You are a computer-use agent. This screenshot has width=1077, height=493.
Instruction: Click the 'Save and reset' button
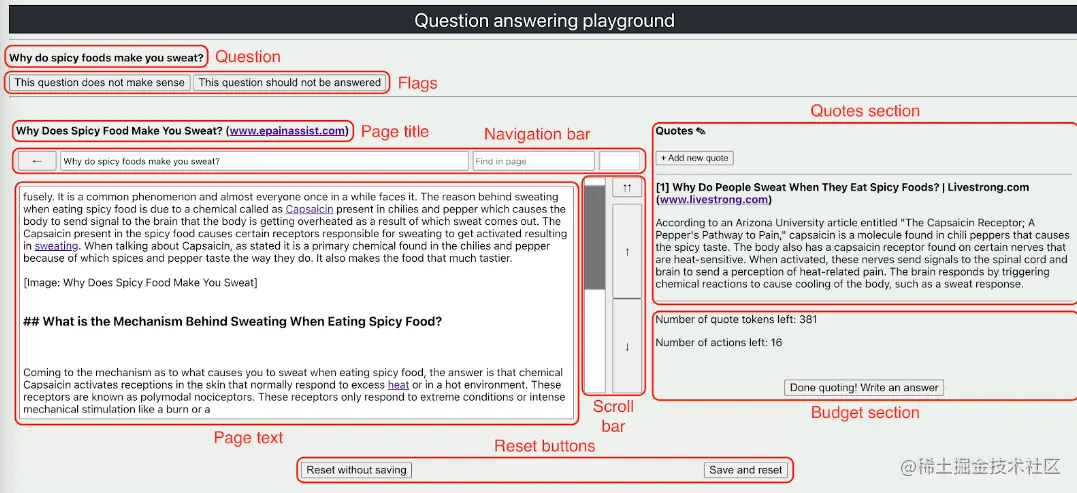tap(745, 470)
